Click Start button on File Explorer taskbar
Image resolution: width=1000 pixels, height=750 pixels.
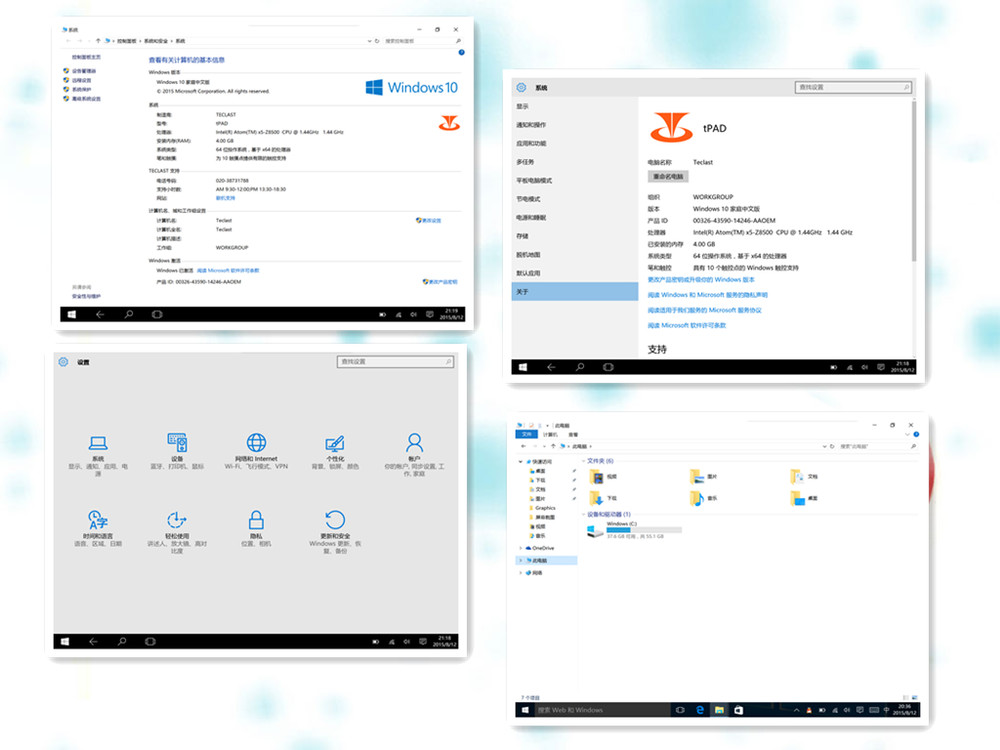click(525, 710)
